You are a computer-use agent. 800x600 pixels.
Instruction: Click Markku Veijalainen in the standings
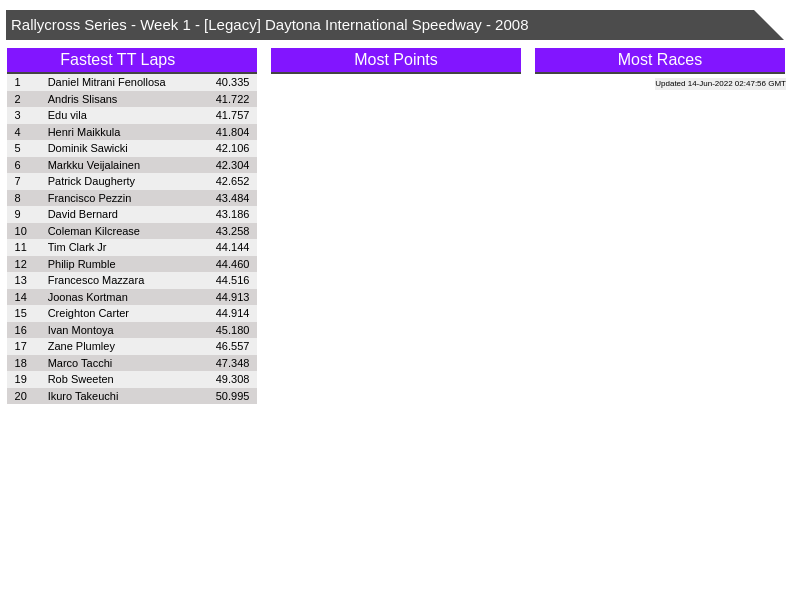click(x=94, y=165)
